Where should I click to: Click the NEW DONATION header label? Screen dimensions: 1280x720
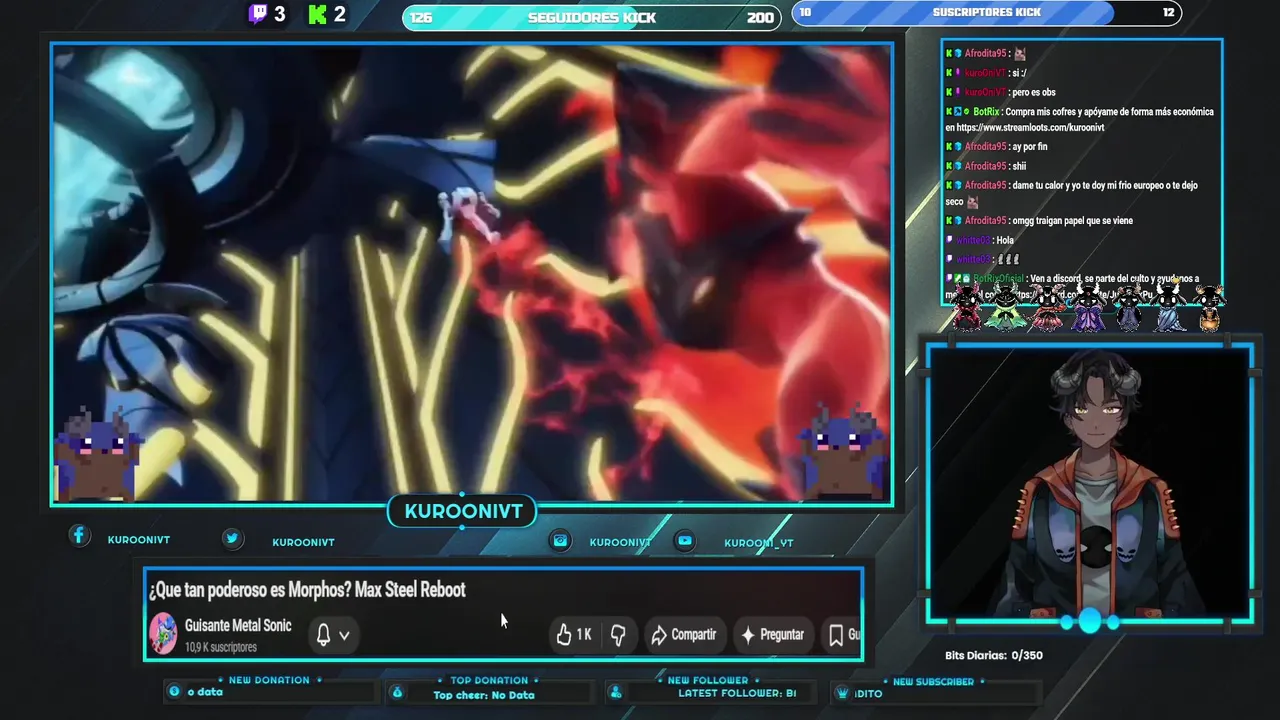click(x=269, y=680)
